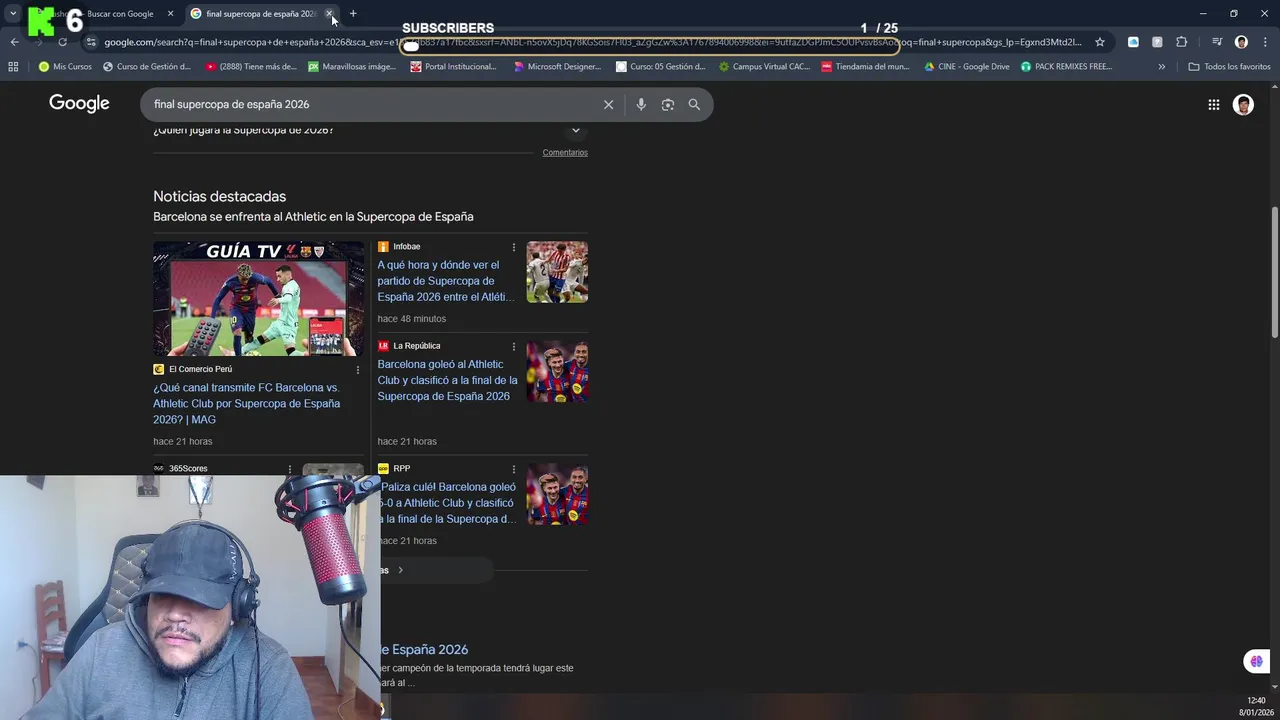This screenshot has height=720, width=1280.
Task: Open more options for El Comercio Perú article
Action: 357,370
